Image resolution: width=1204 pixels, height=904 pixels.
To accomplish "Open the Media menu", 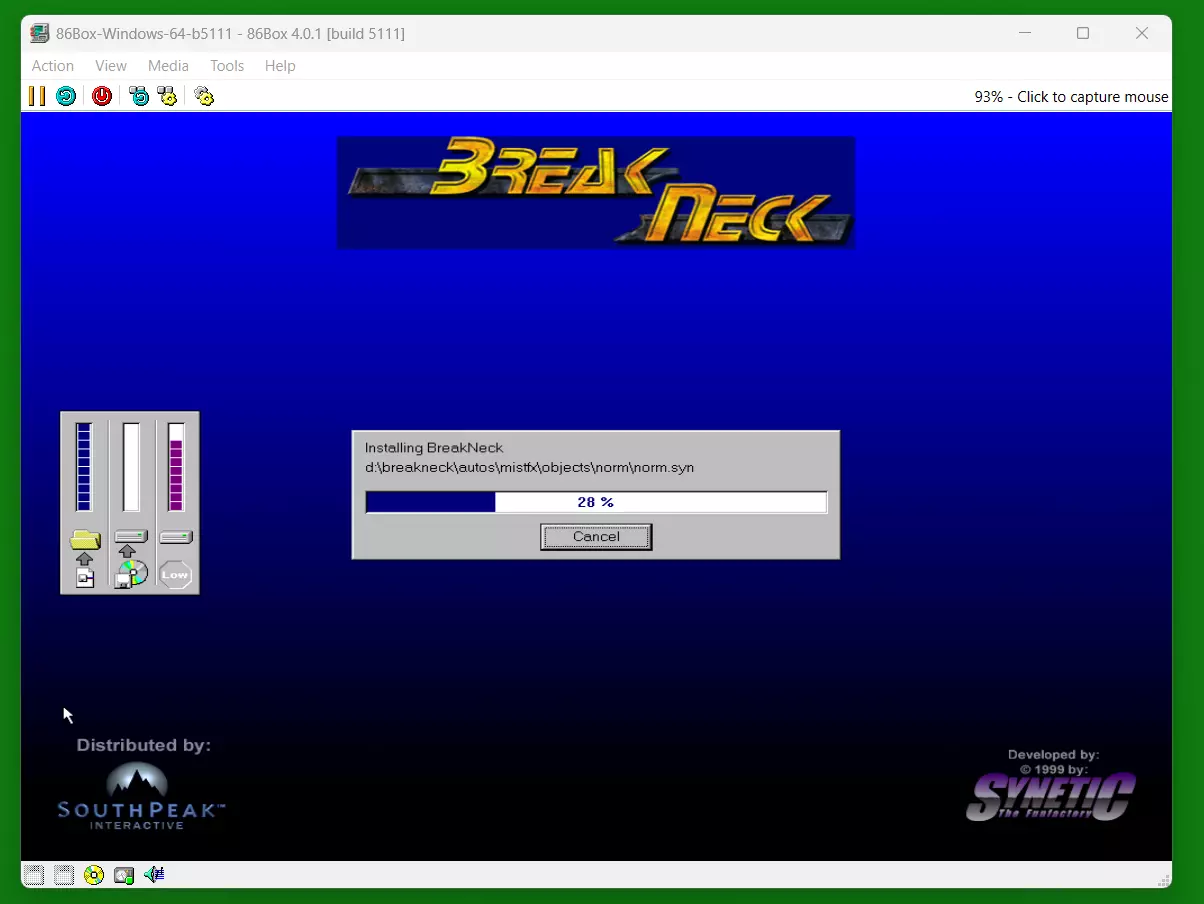I will (168, 66).
